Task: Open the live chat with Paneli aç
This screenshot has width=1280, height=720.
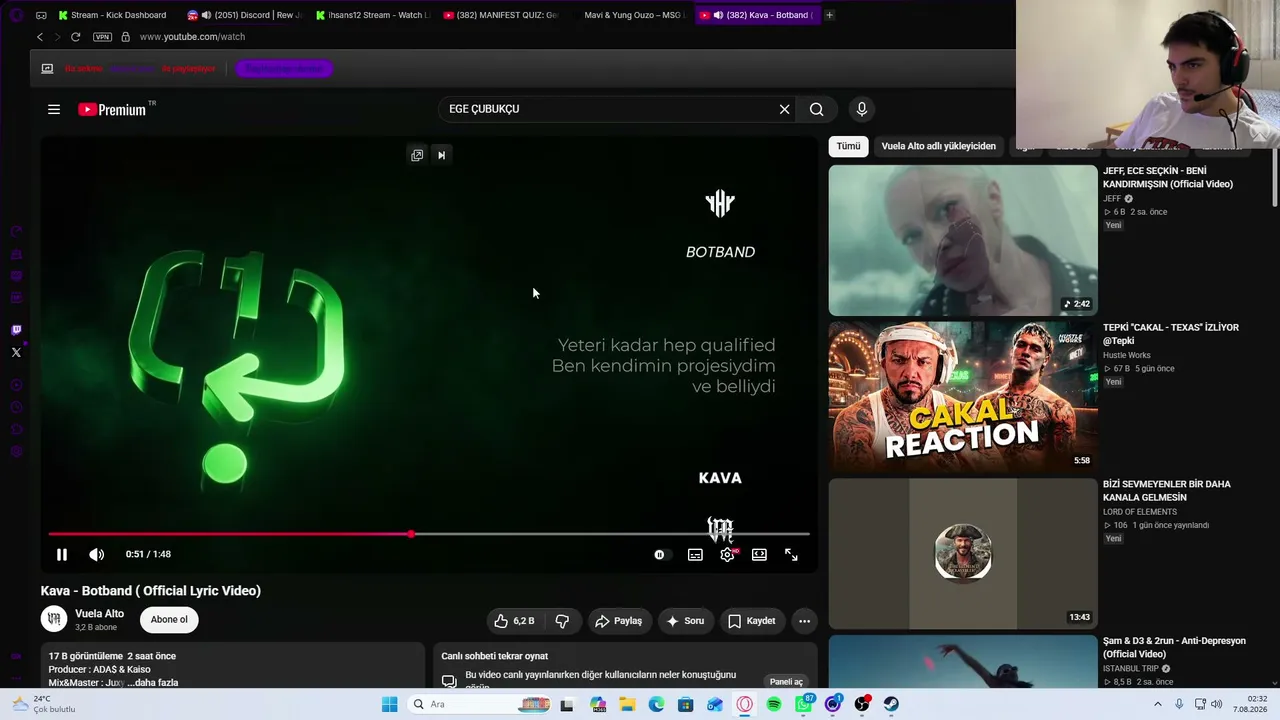Action: pyautogui.click(x=786, y=682)
